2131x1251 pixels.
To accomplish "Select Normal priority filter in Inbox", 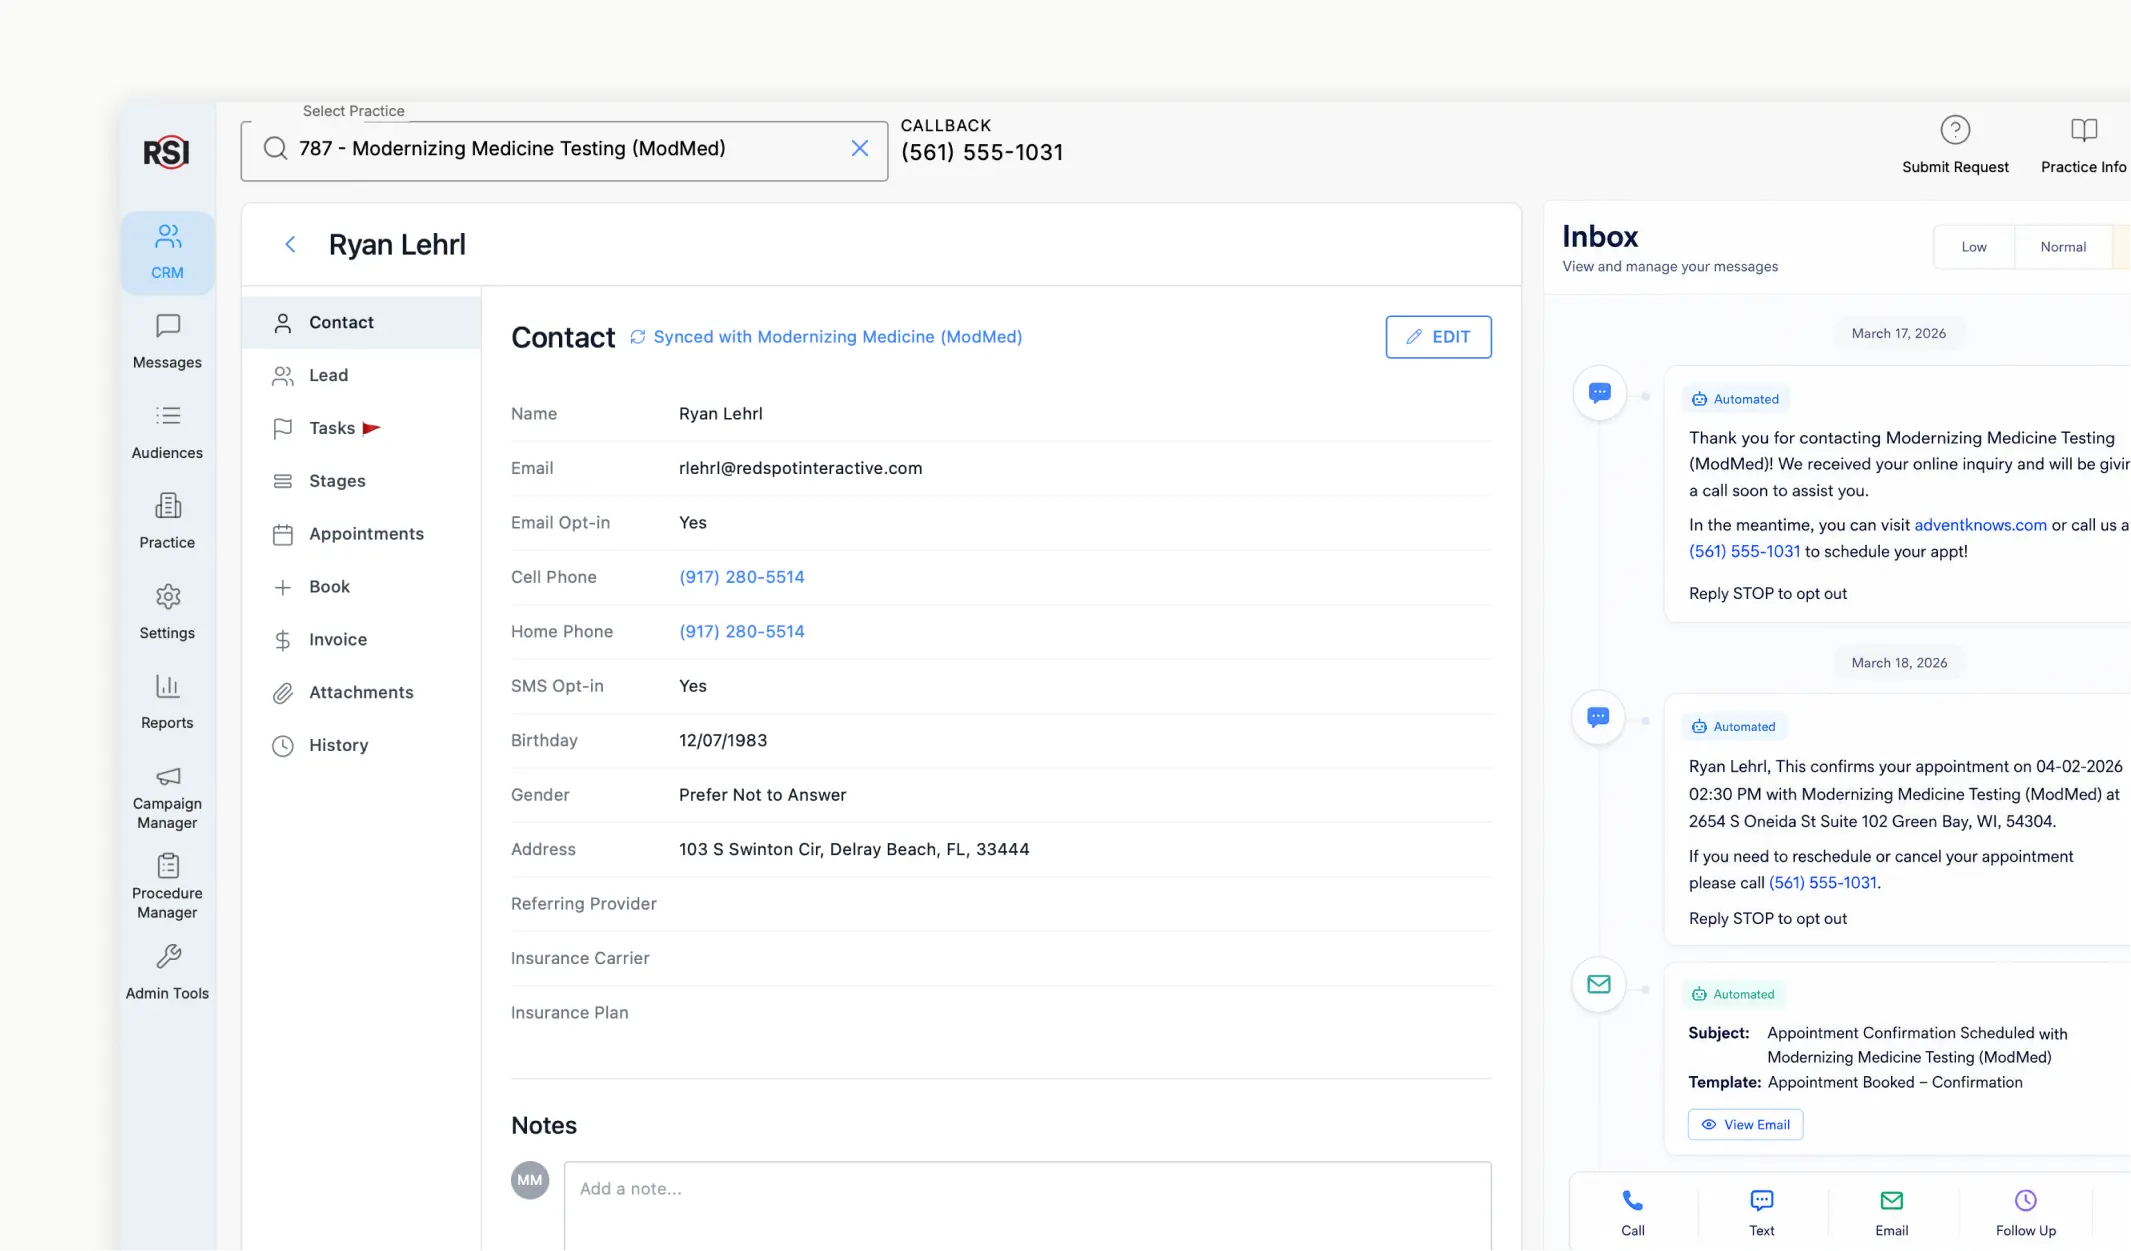I will (x=2062, y=247).
